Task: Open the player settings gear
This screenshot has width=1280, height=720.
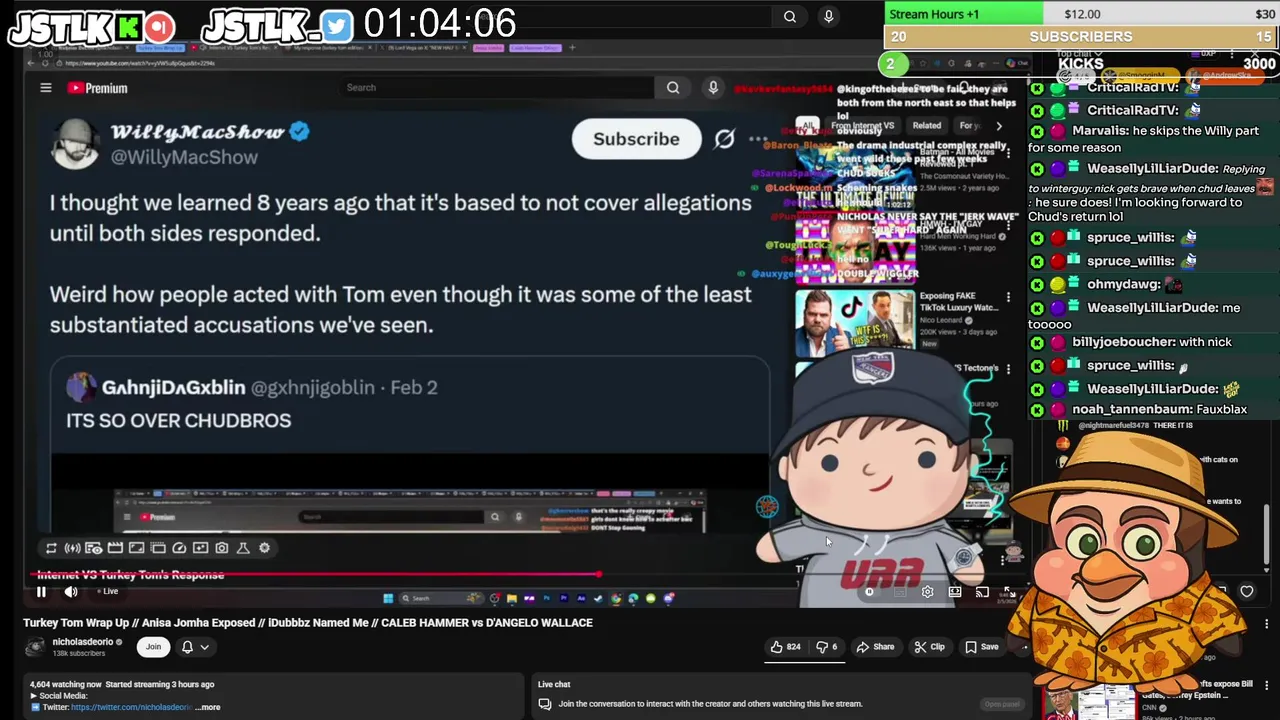Action: 927,591
